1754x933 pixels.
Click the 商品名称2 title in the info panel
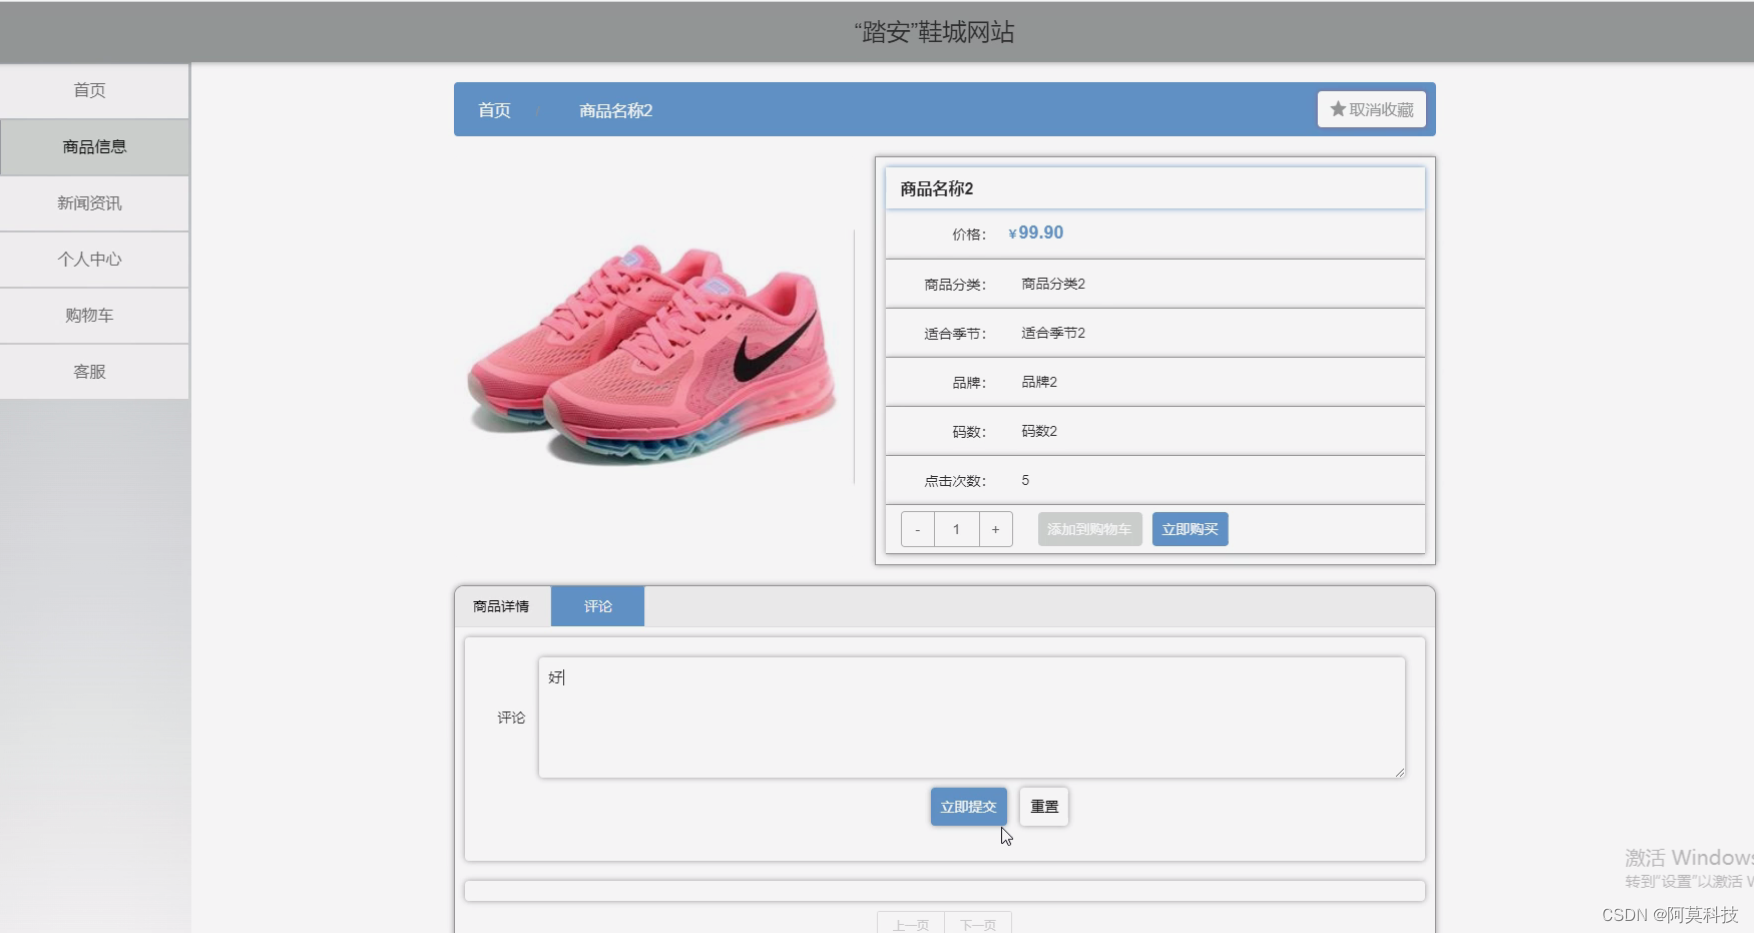tap(937, 188)
